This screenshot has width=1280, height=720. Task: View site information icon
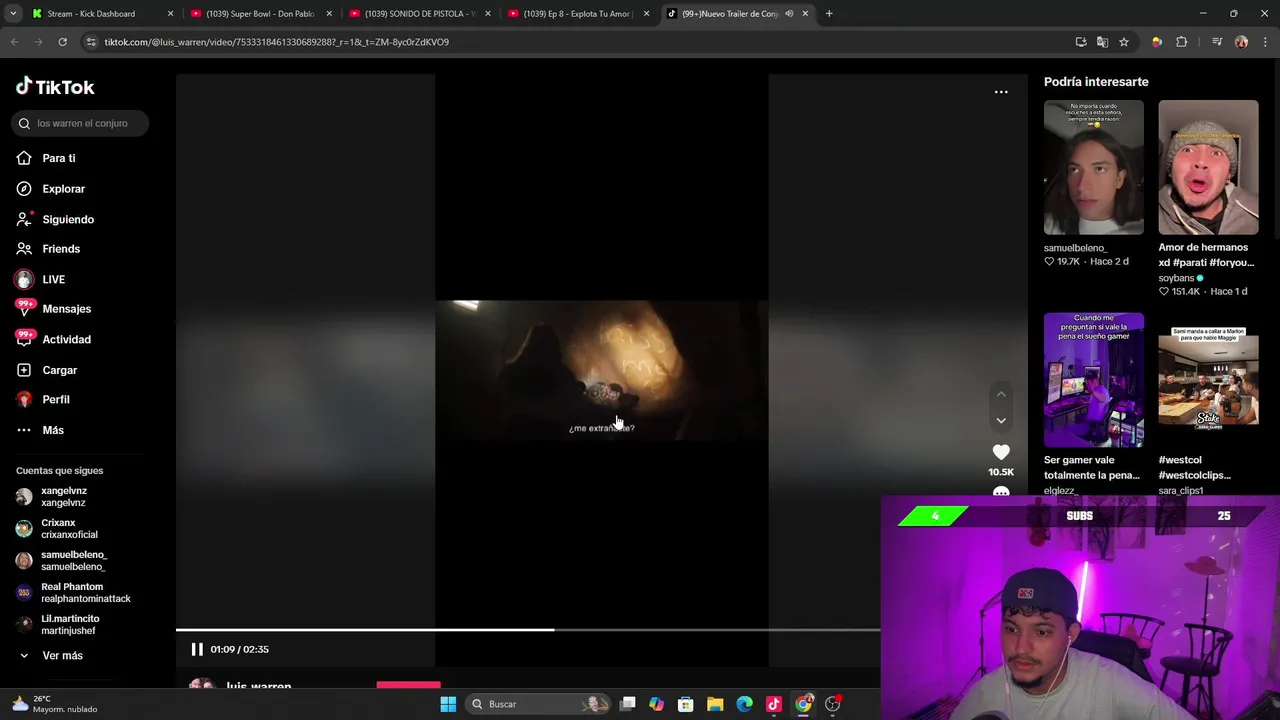pos(91,42)
